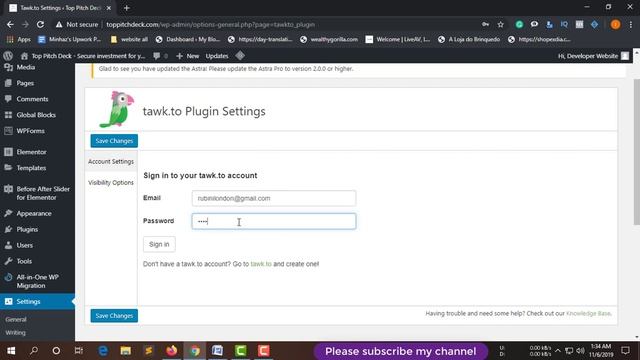The width and height of the screenshot is (640, 360).
Task: Open the General settings submenu
Action: tap(16, 319)
